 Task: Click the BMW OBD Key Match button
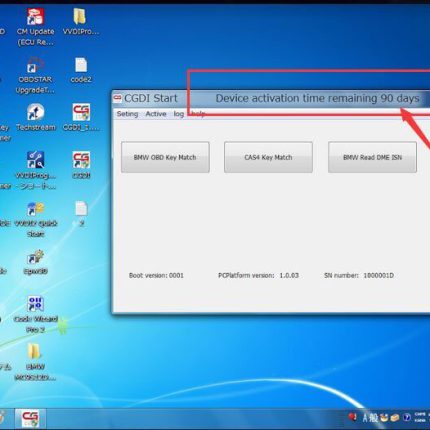[165, 157]
